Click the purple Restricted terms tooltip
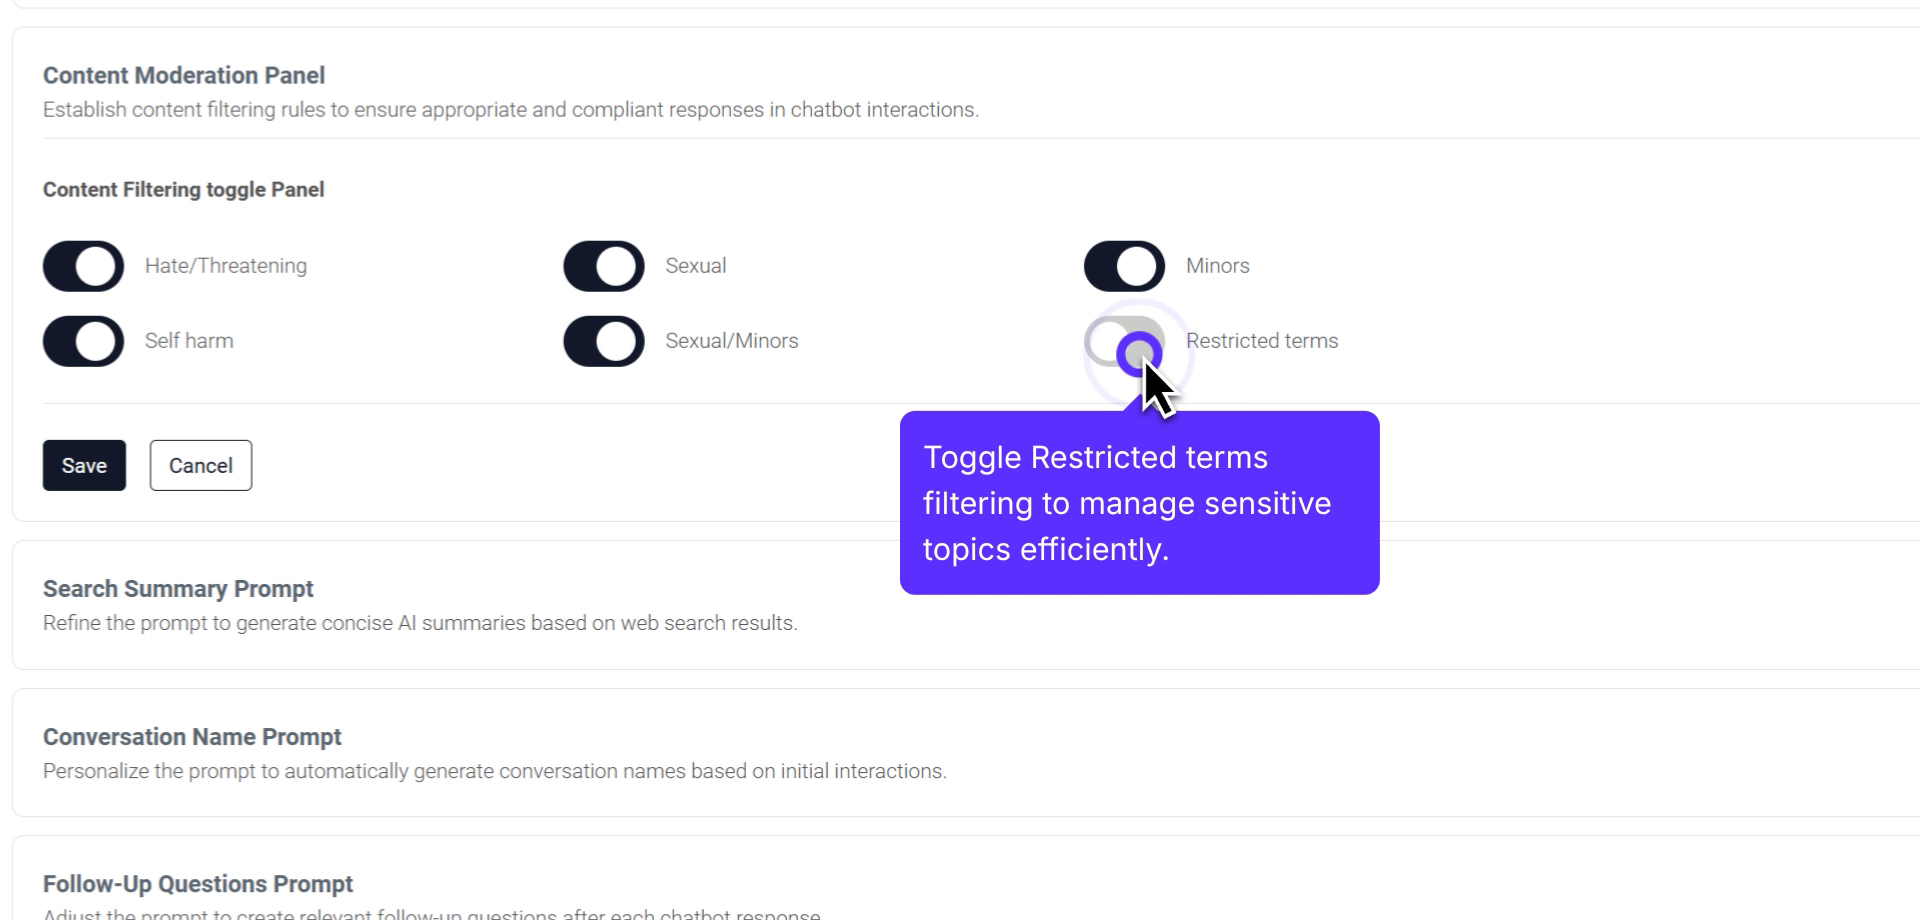This screenshot has height=920, width=1920. [x=1139, y=503]
